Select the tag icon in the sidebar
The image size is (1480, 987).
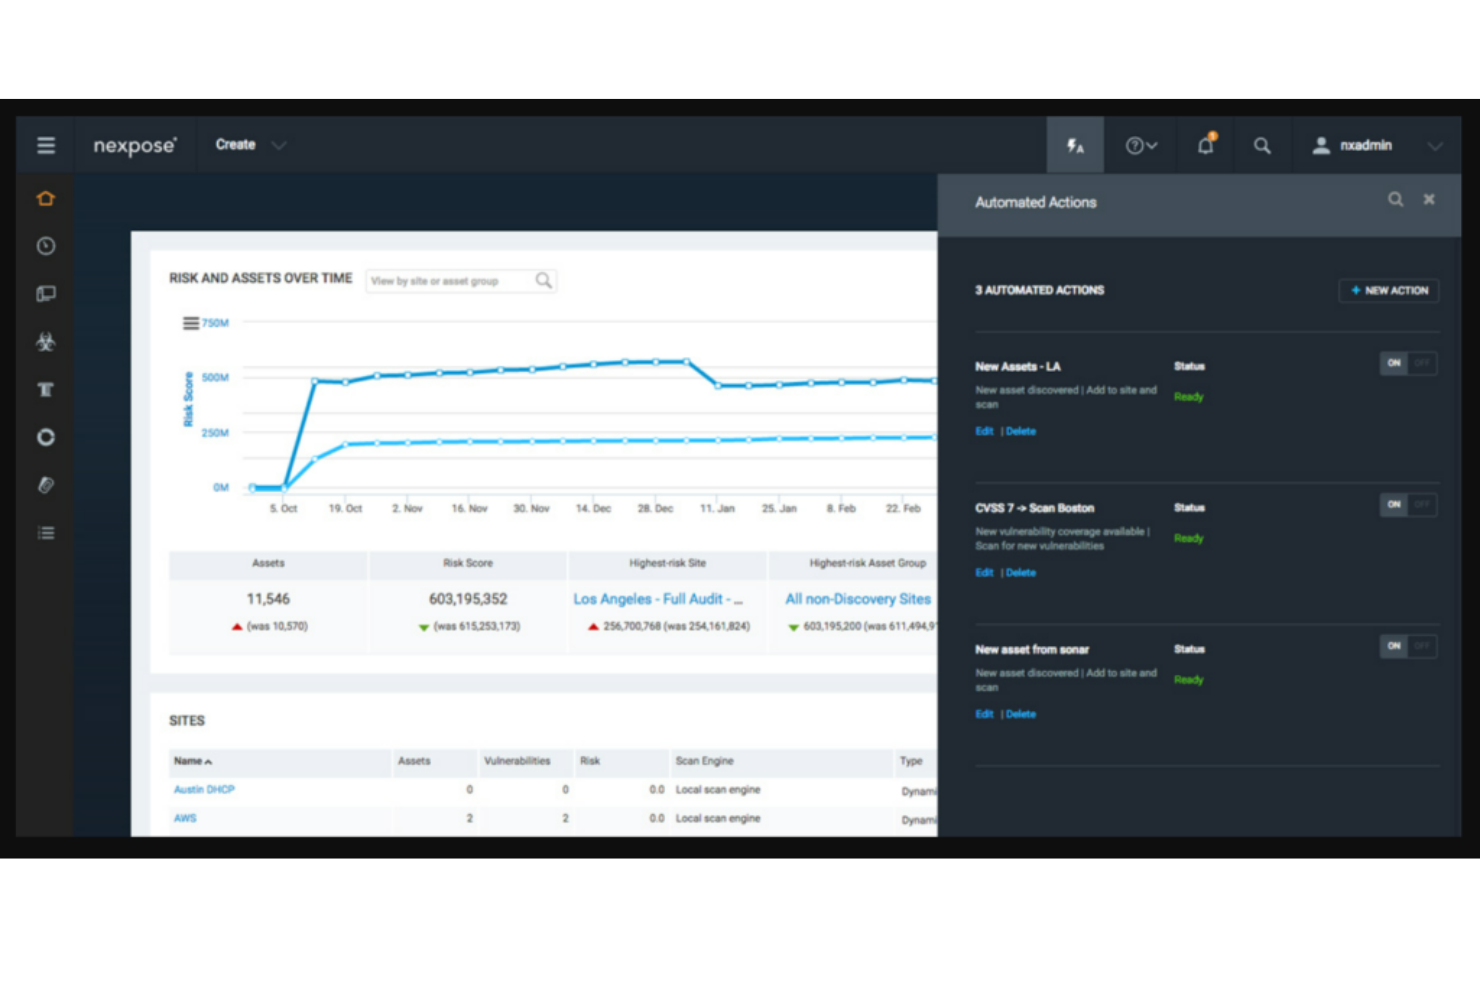point(46,485)
